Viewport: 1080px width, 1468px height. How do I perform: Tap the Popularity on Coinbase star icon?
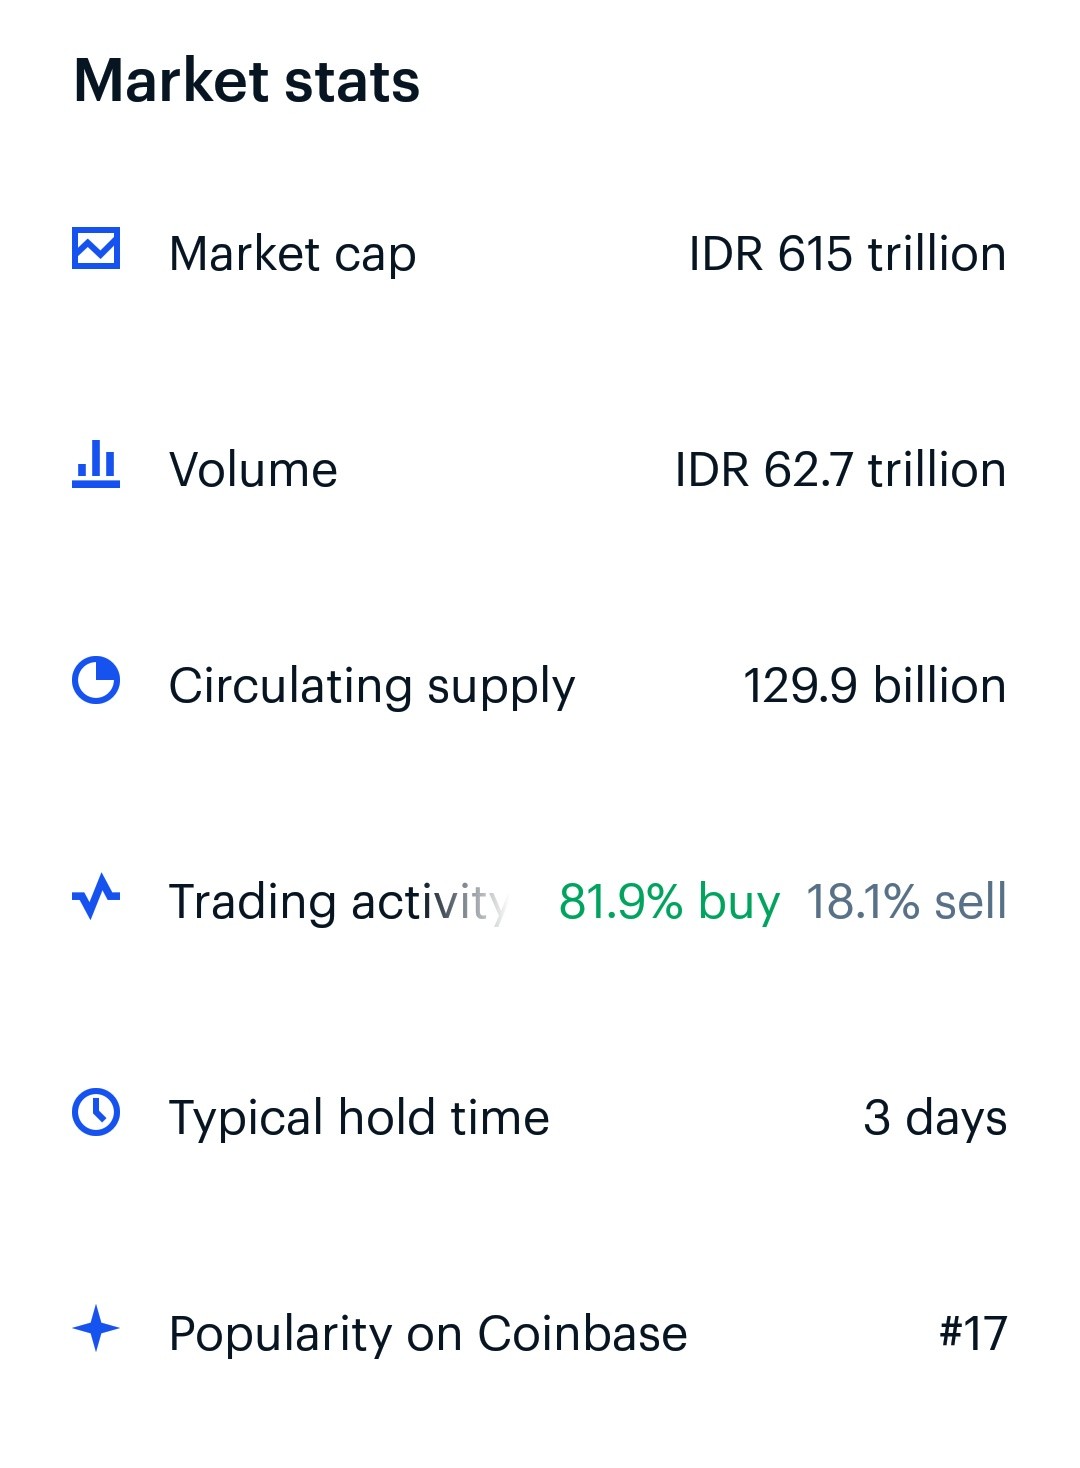[96, 1329]
